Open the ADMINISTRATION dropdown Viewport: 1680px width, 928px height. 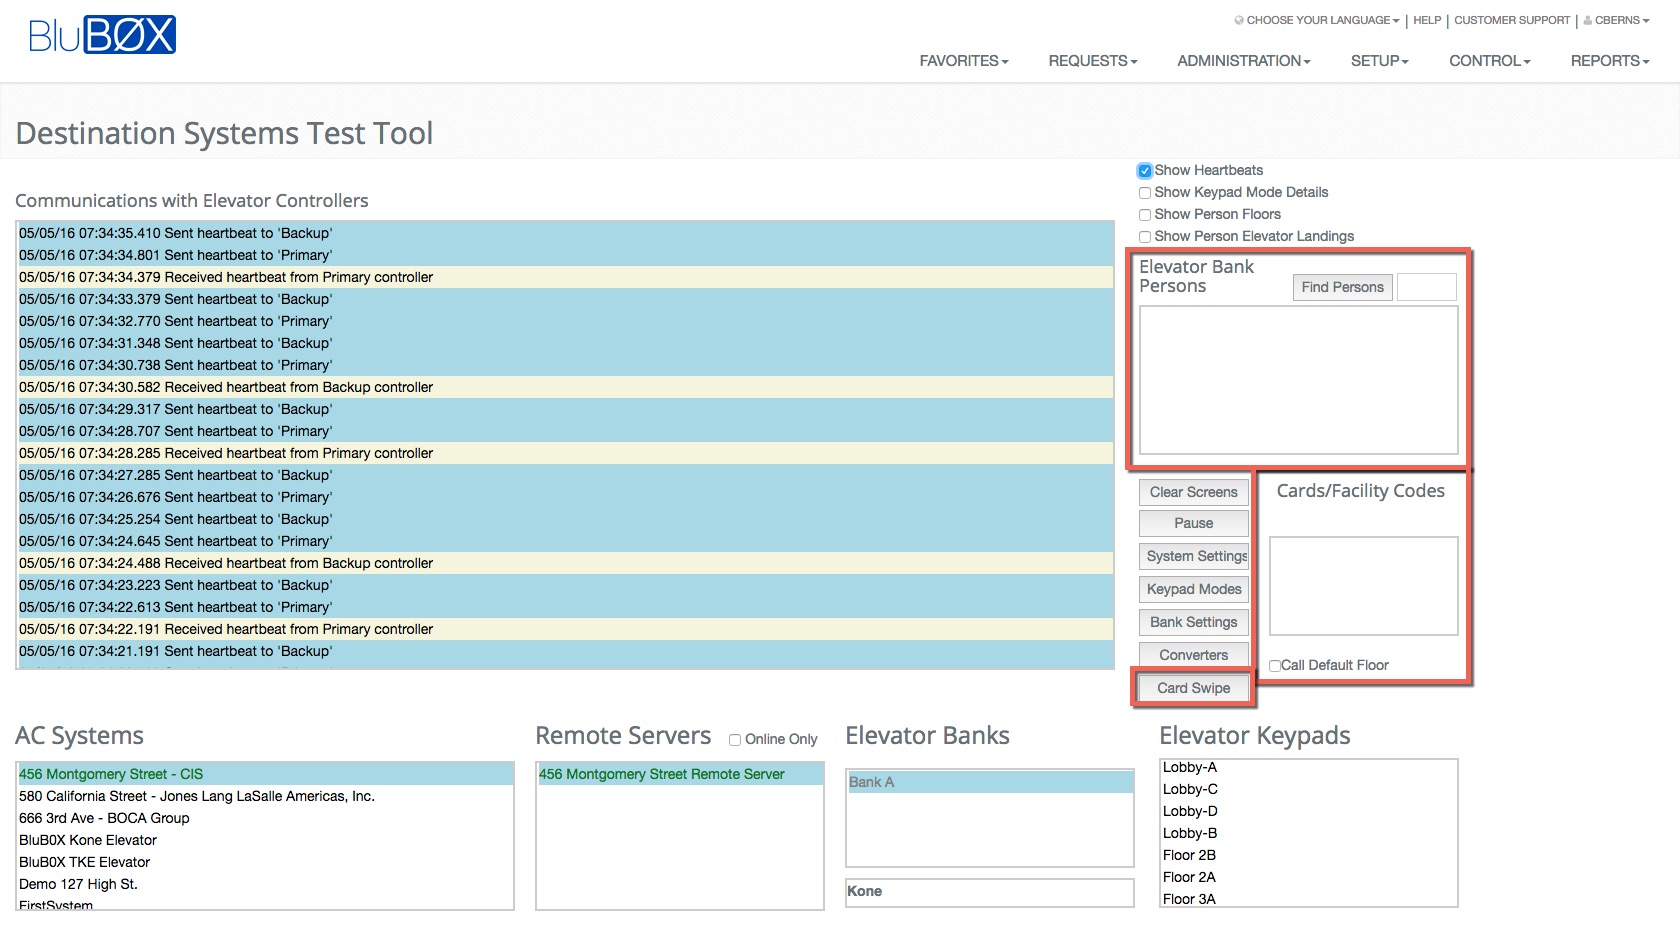tap(1242, 60)
